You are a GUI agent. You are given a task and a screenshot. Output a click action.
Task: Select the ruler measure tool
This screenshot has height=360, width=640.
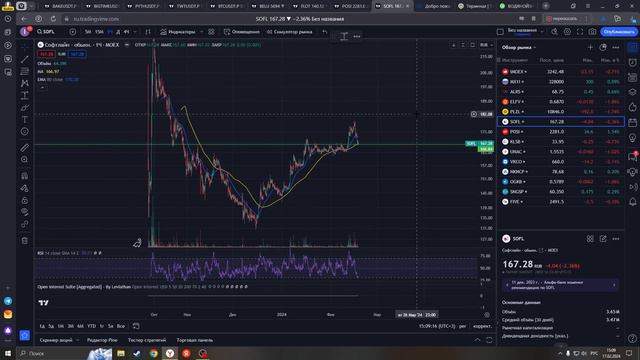click(x=24, y=147)
